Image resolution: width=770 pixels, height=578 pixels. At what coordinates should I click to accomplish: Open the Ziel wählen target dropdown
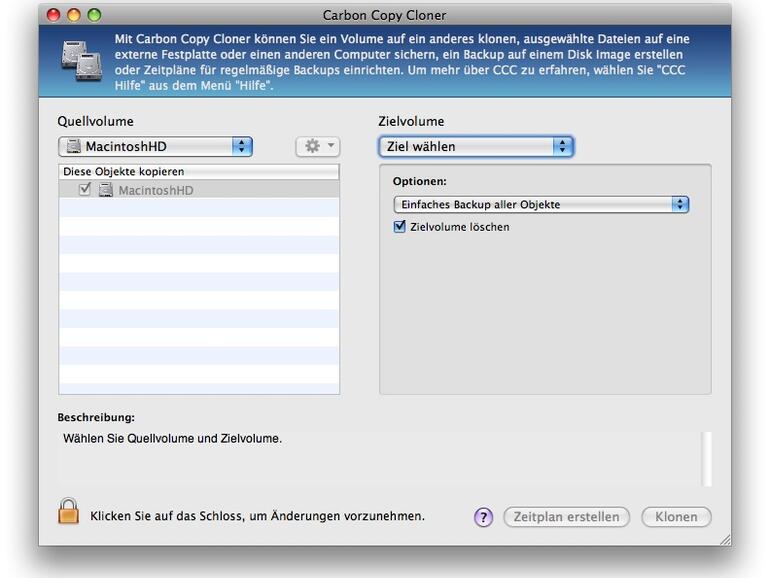click(x=476, y=146)
